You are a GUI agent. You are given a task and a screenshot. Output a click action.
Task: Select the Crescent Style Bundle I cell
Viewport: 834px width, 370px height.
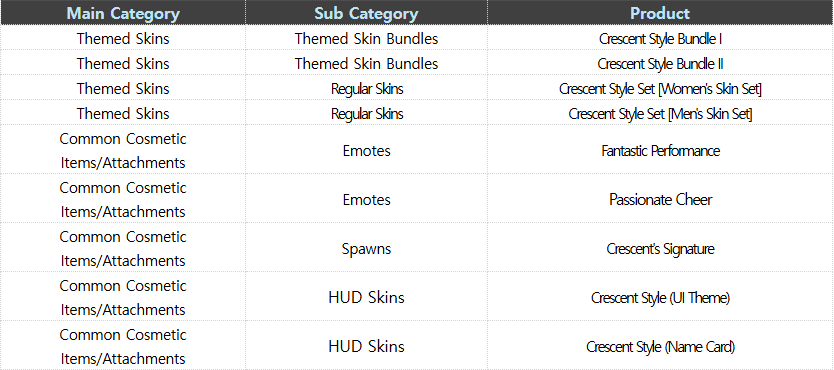660,38
